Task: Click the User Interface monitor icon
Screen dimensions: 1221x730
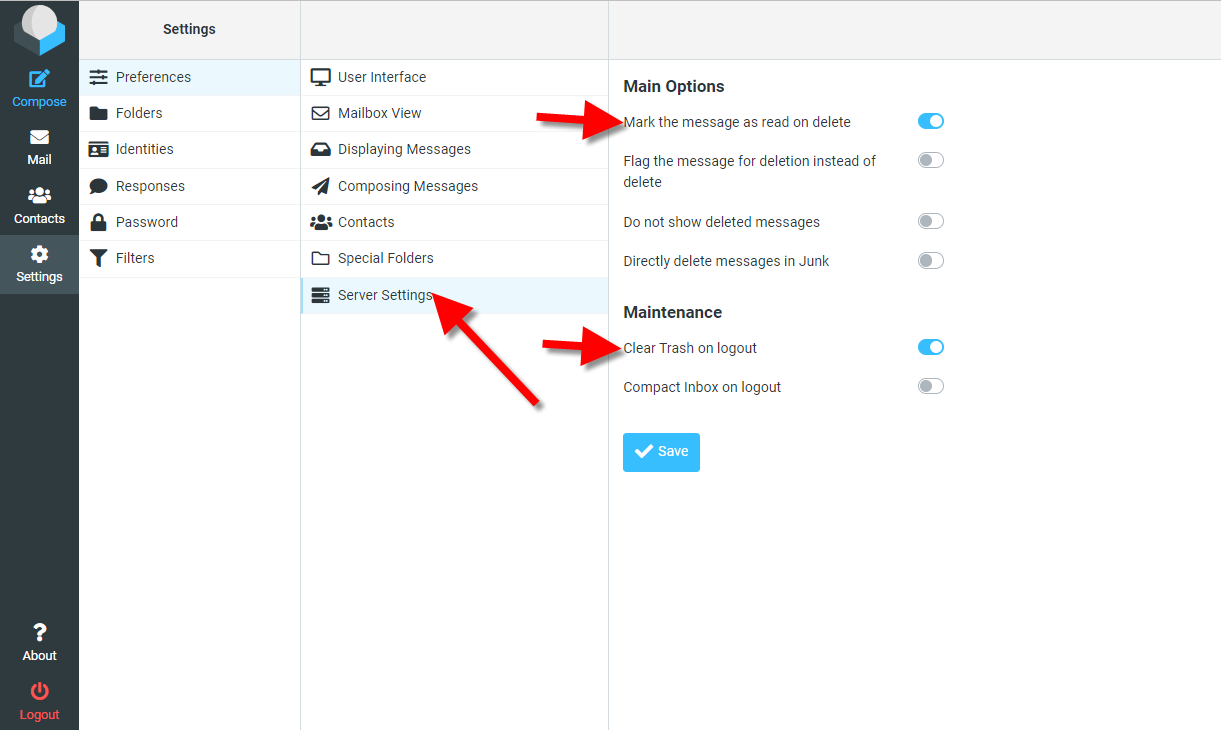Action: pyautogui.click(x=320, y=77)
